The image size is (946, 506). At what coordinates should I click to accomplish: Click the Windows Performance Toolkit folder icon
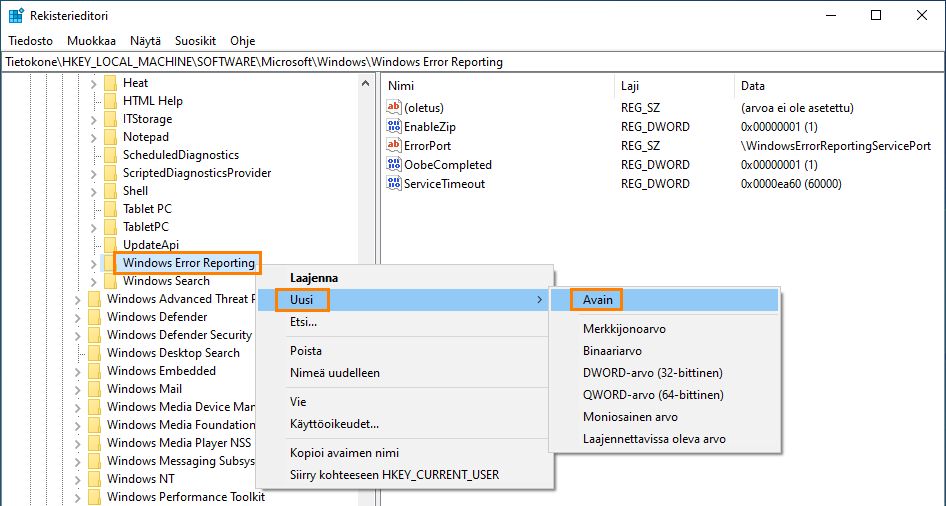pos(94,497)
